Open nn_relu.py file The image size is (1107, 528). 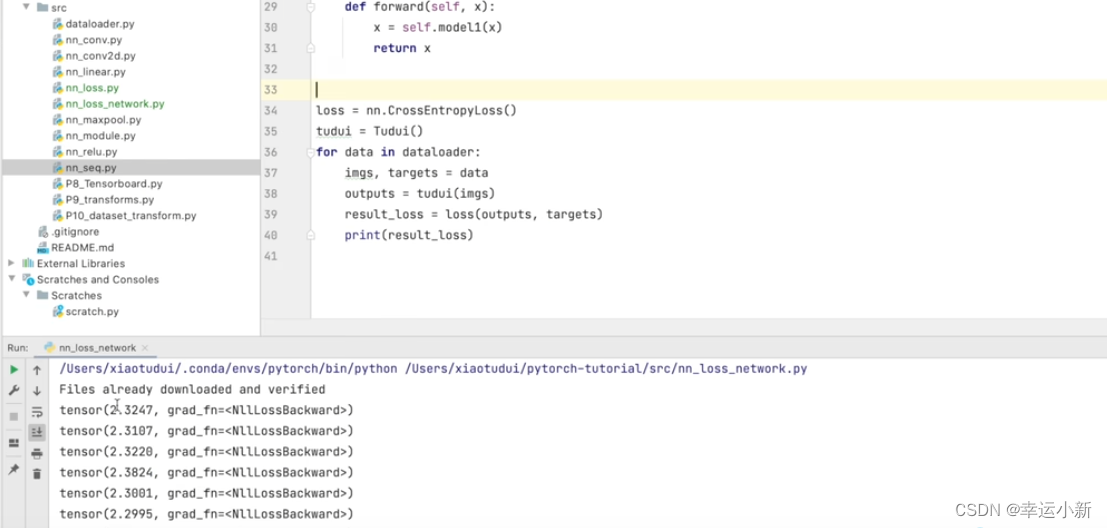click(x=91, y=152)
